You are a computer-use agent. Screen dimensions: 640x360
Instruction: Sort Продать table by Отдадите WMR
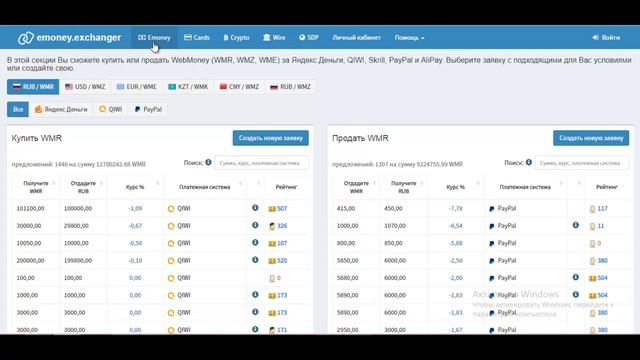pyautogui.click(x=356, y=187)
